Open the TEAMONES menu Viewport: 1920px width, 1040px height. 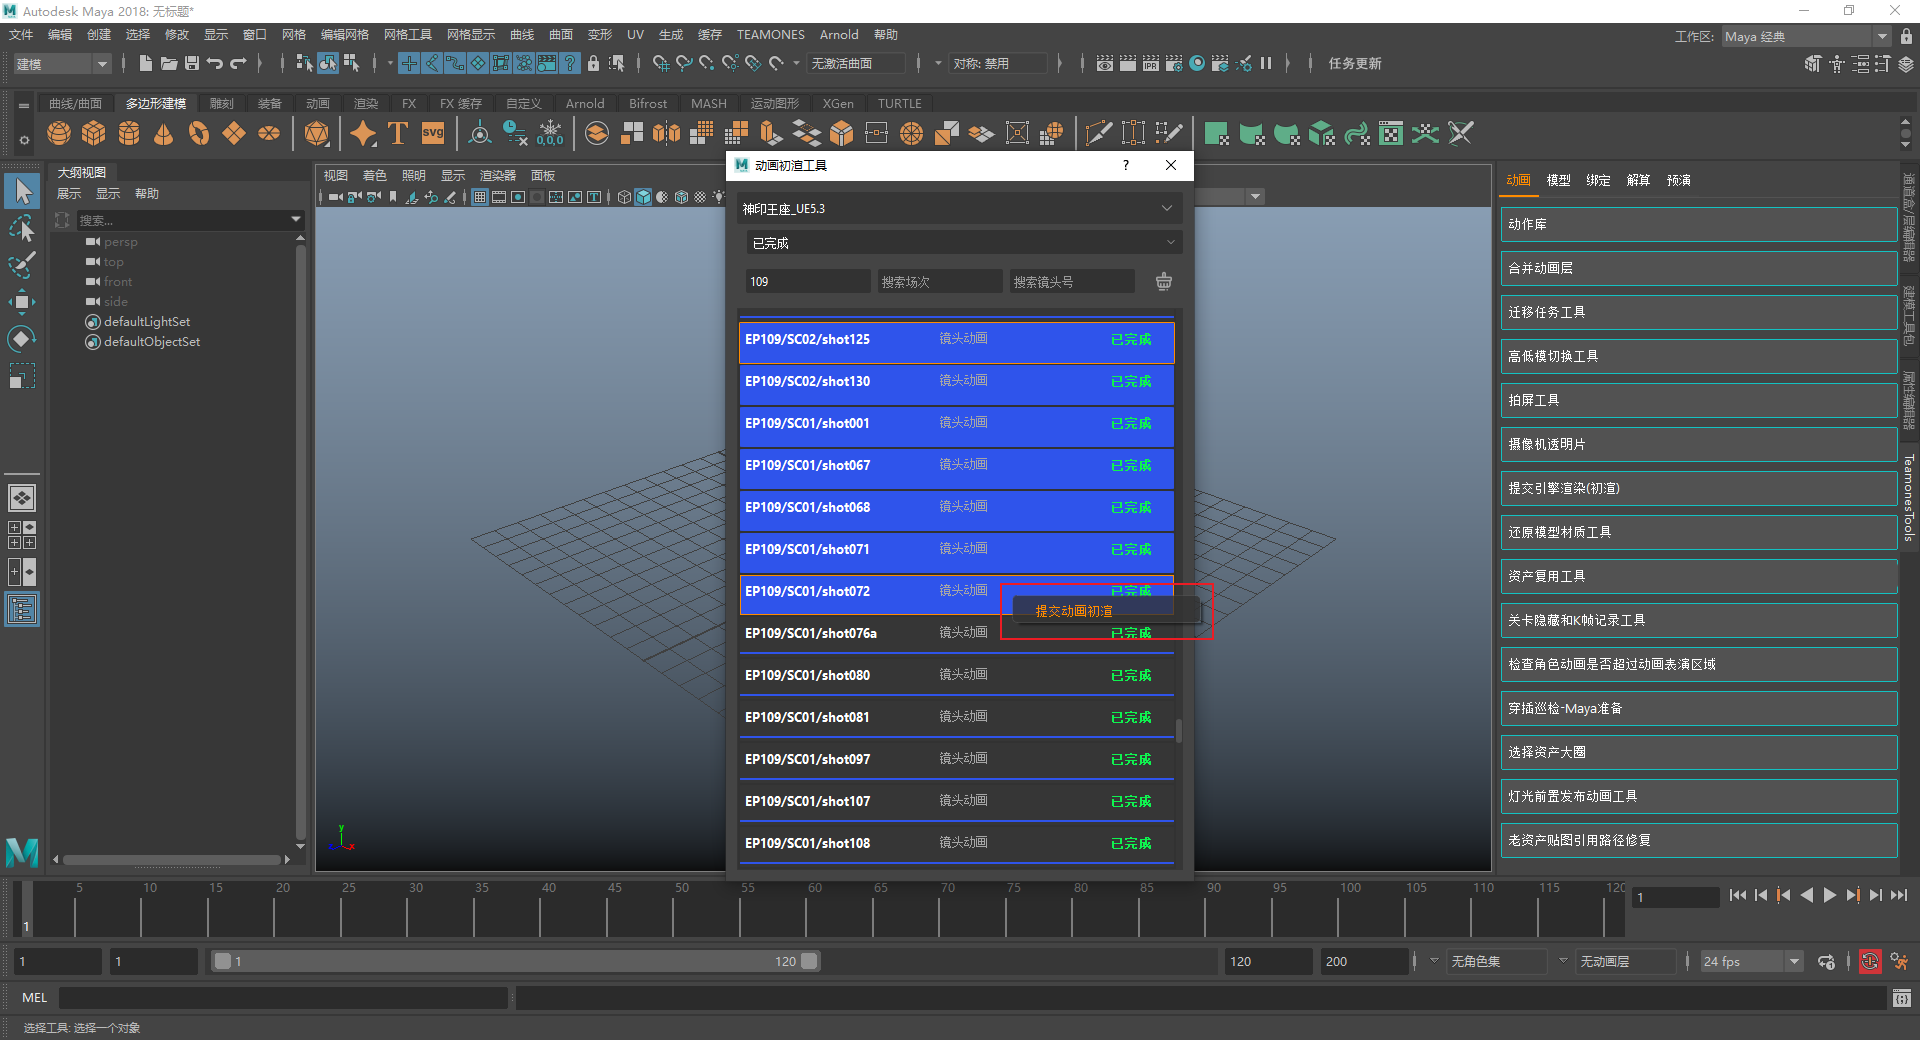(770, 35)
